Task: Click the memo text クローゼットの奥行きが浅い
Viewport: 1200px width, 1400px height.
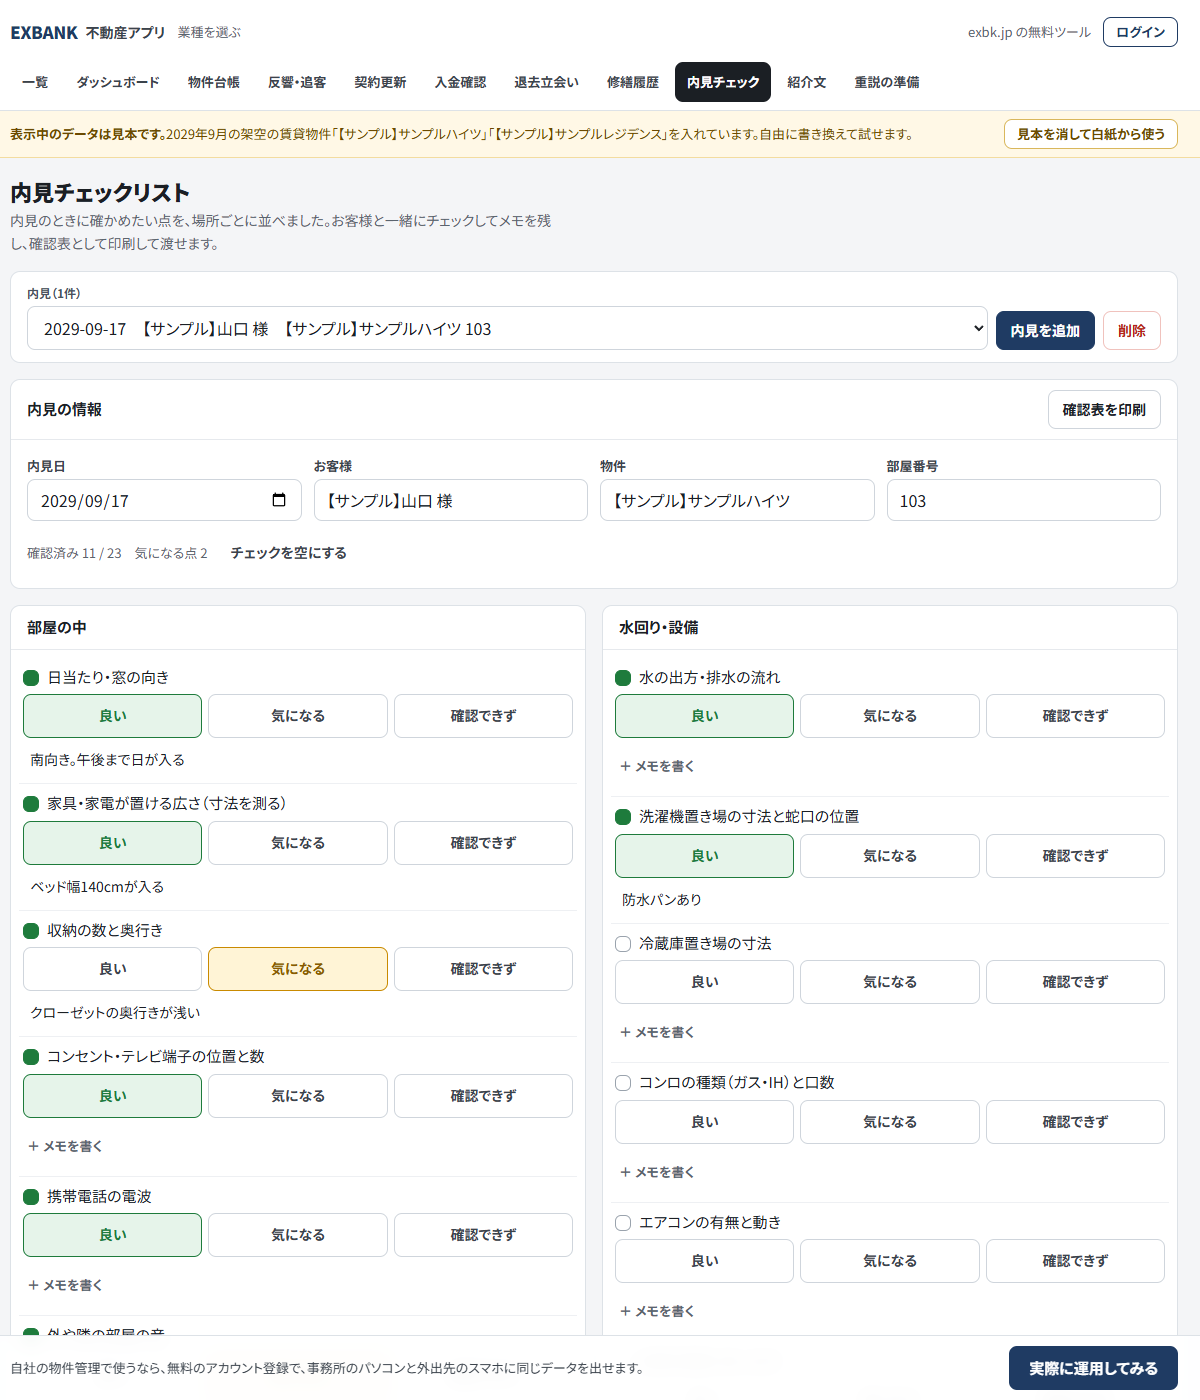Action: coord(115,1013)
